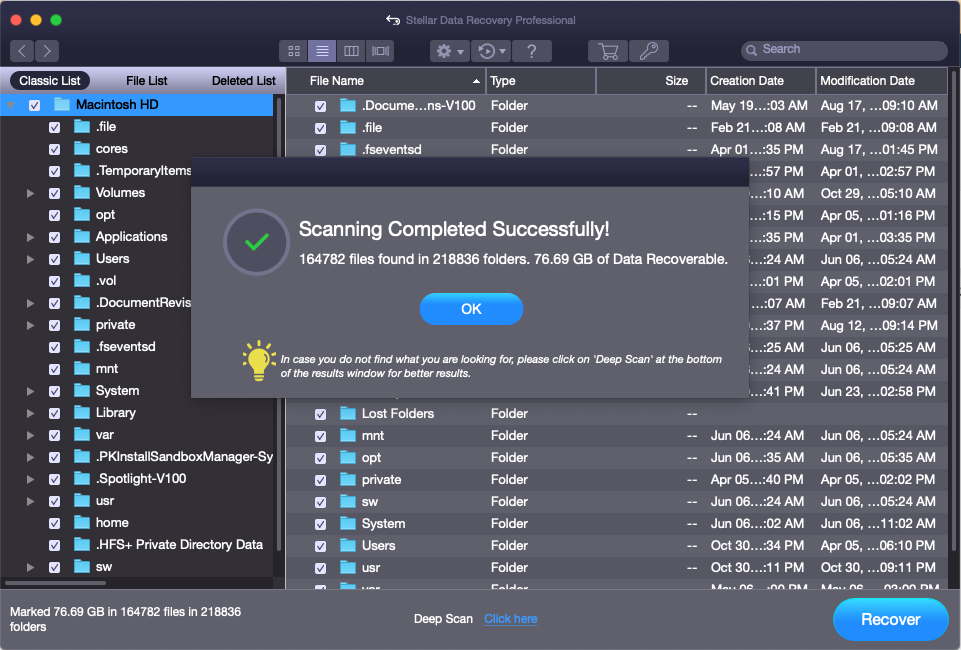Click the Recover button
The width and height of the screenshot is (961, 650).
point(891,619)
